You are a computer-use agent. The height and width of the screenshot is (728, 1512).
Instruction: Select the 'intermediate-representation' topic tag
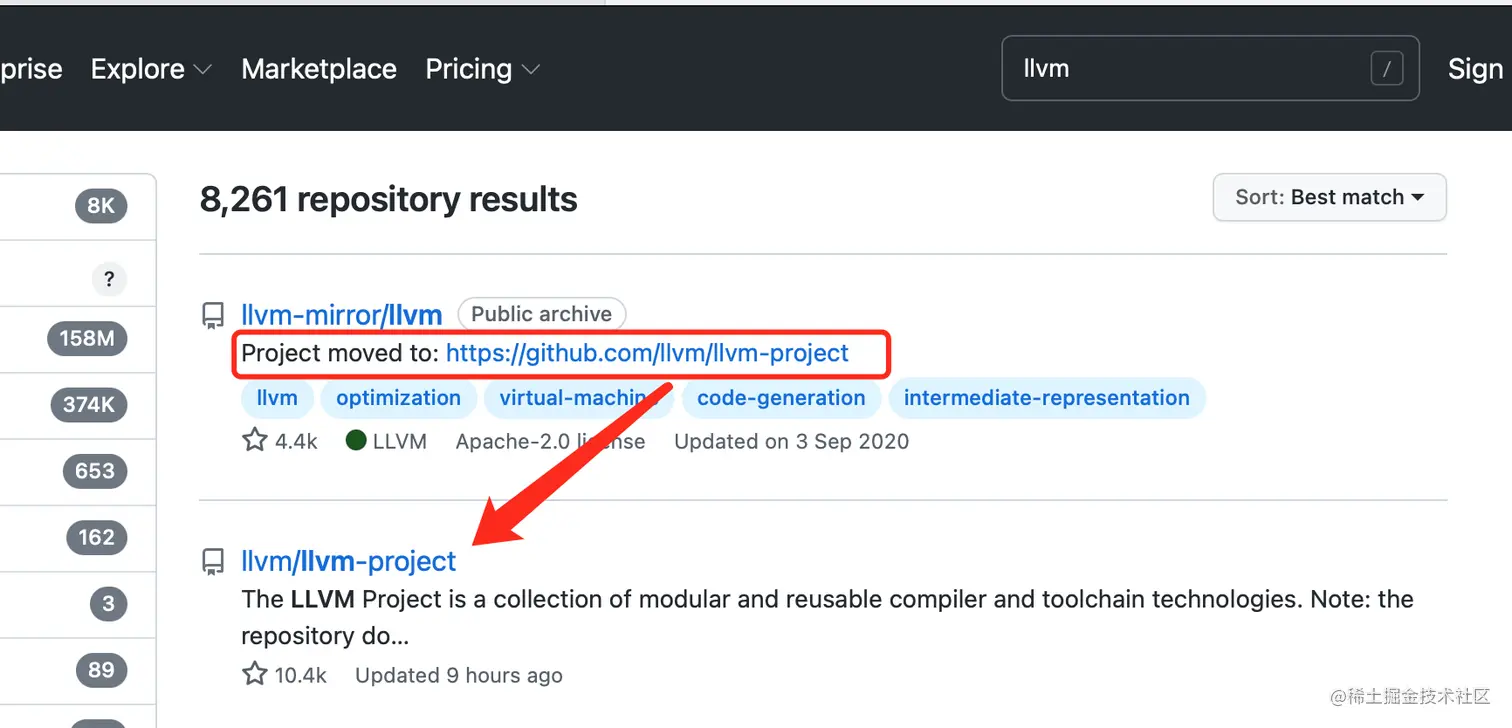(1046, 398)
